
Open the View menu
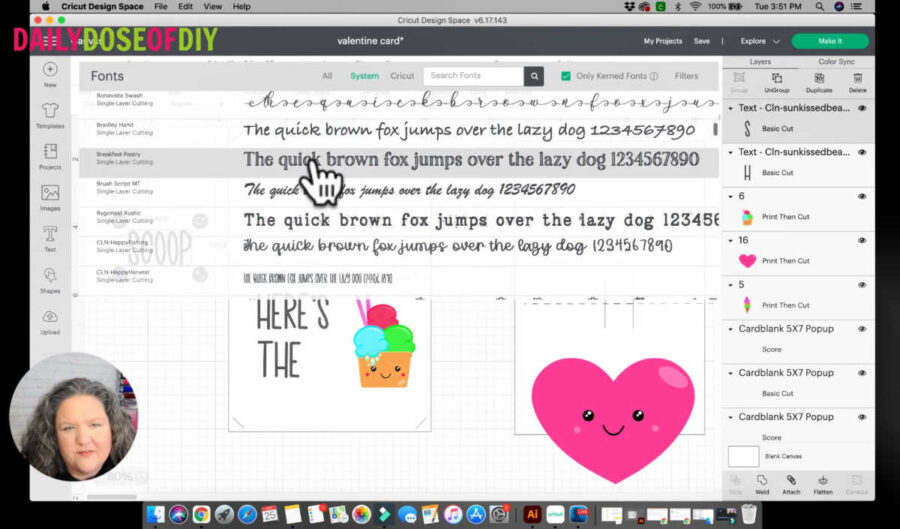pyautogui.click(x=212, y=6)
